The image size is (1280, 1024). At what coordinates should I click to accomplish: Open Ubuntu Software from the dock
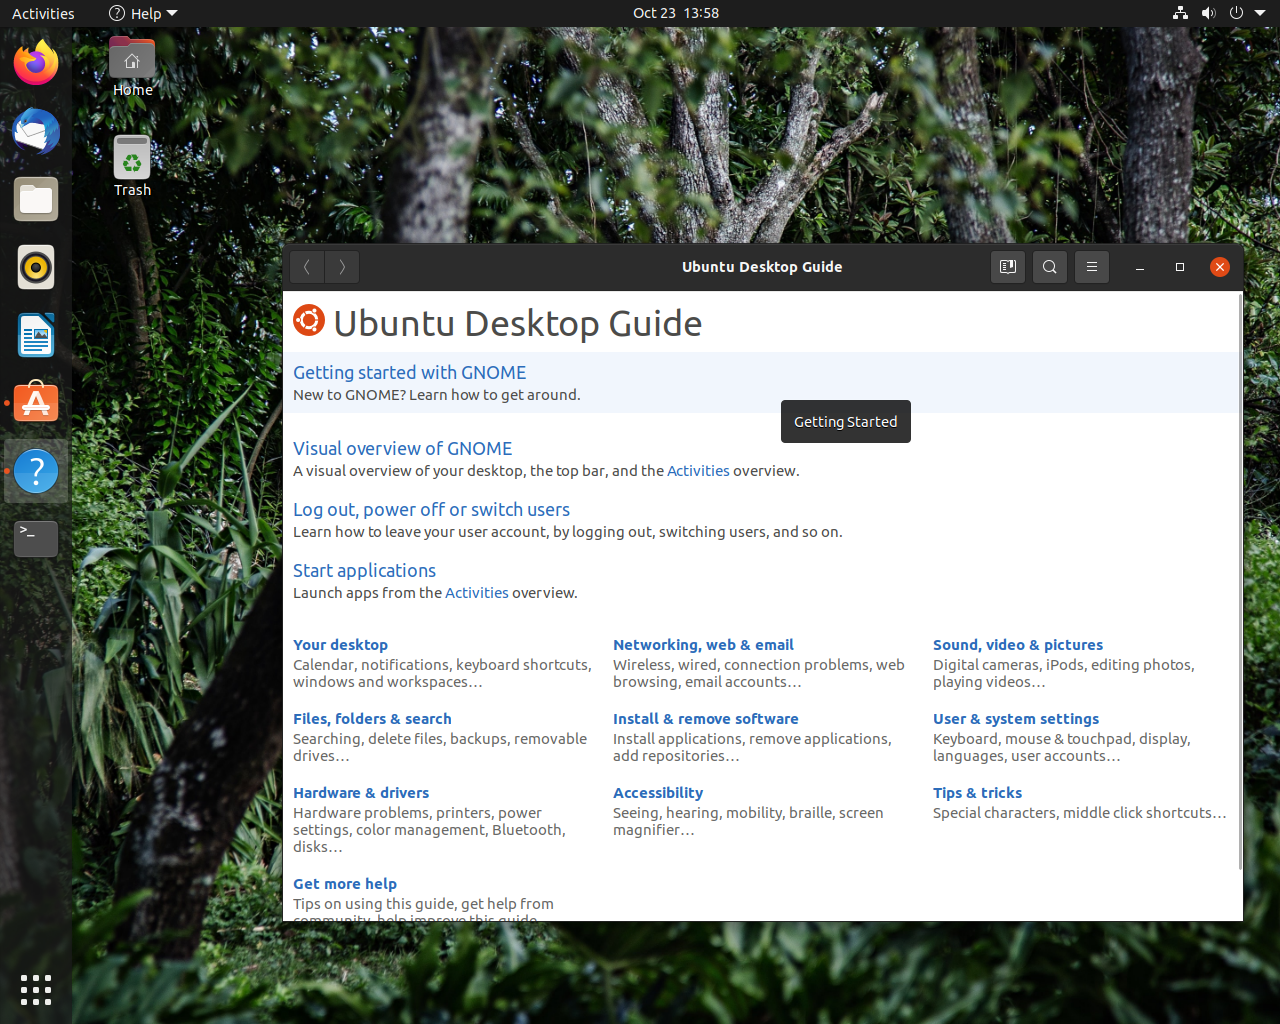click(x=36, y=403)
